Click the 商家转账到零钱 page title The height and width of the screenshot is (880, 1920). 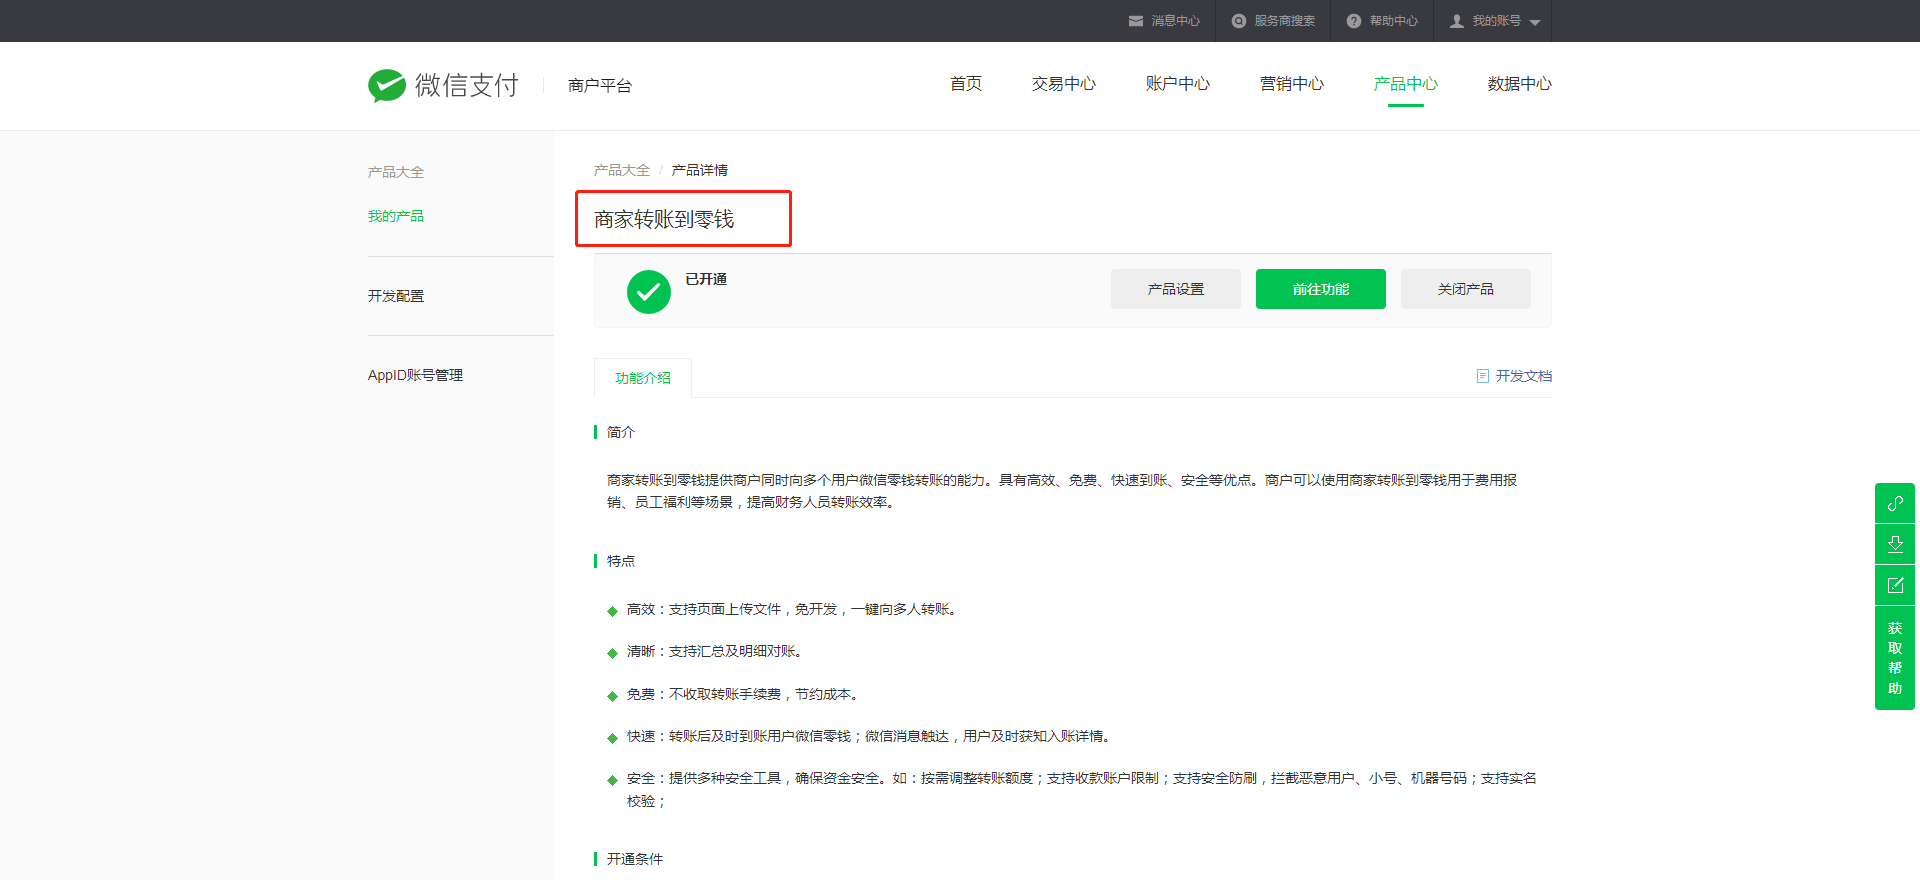pyautogui.click(x=664, y=219)
